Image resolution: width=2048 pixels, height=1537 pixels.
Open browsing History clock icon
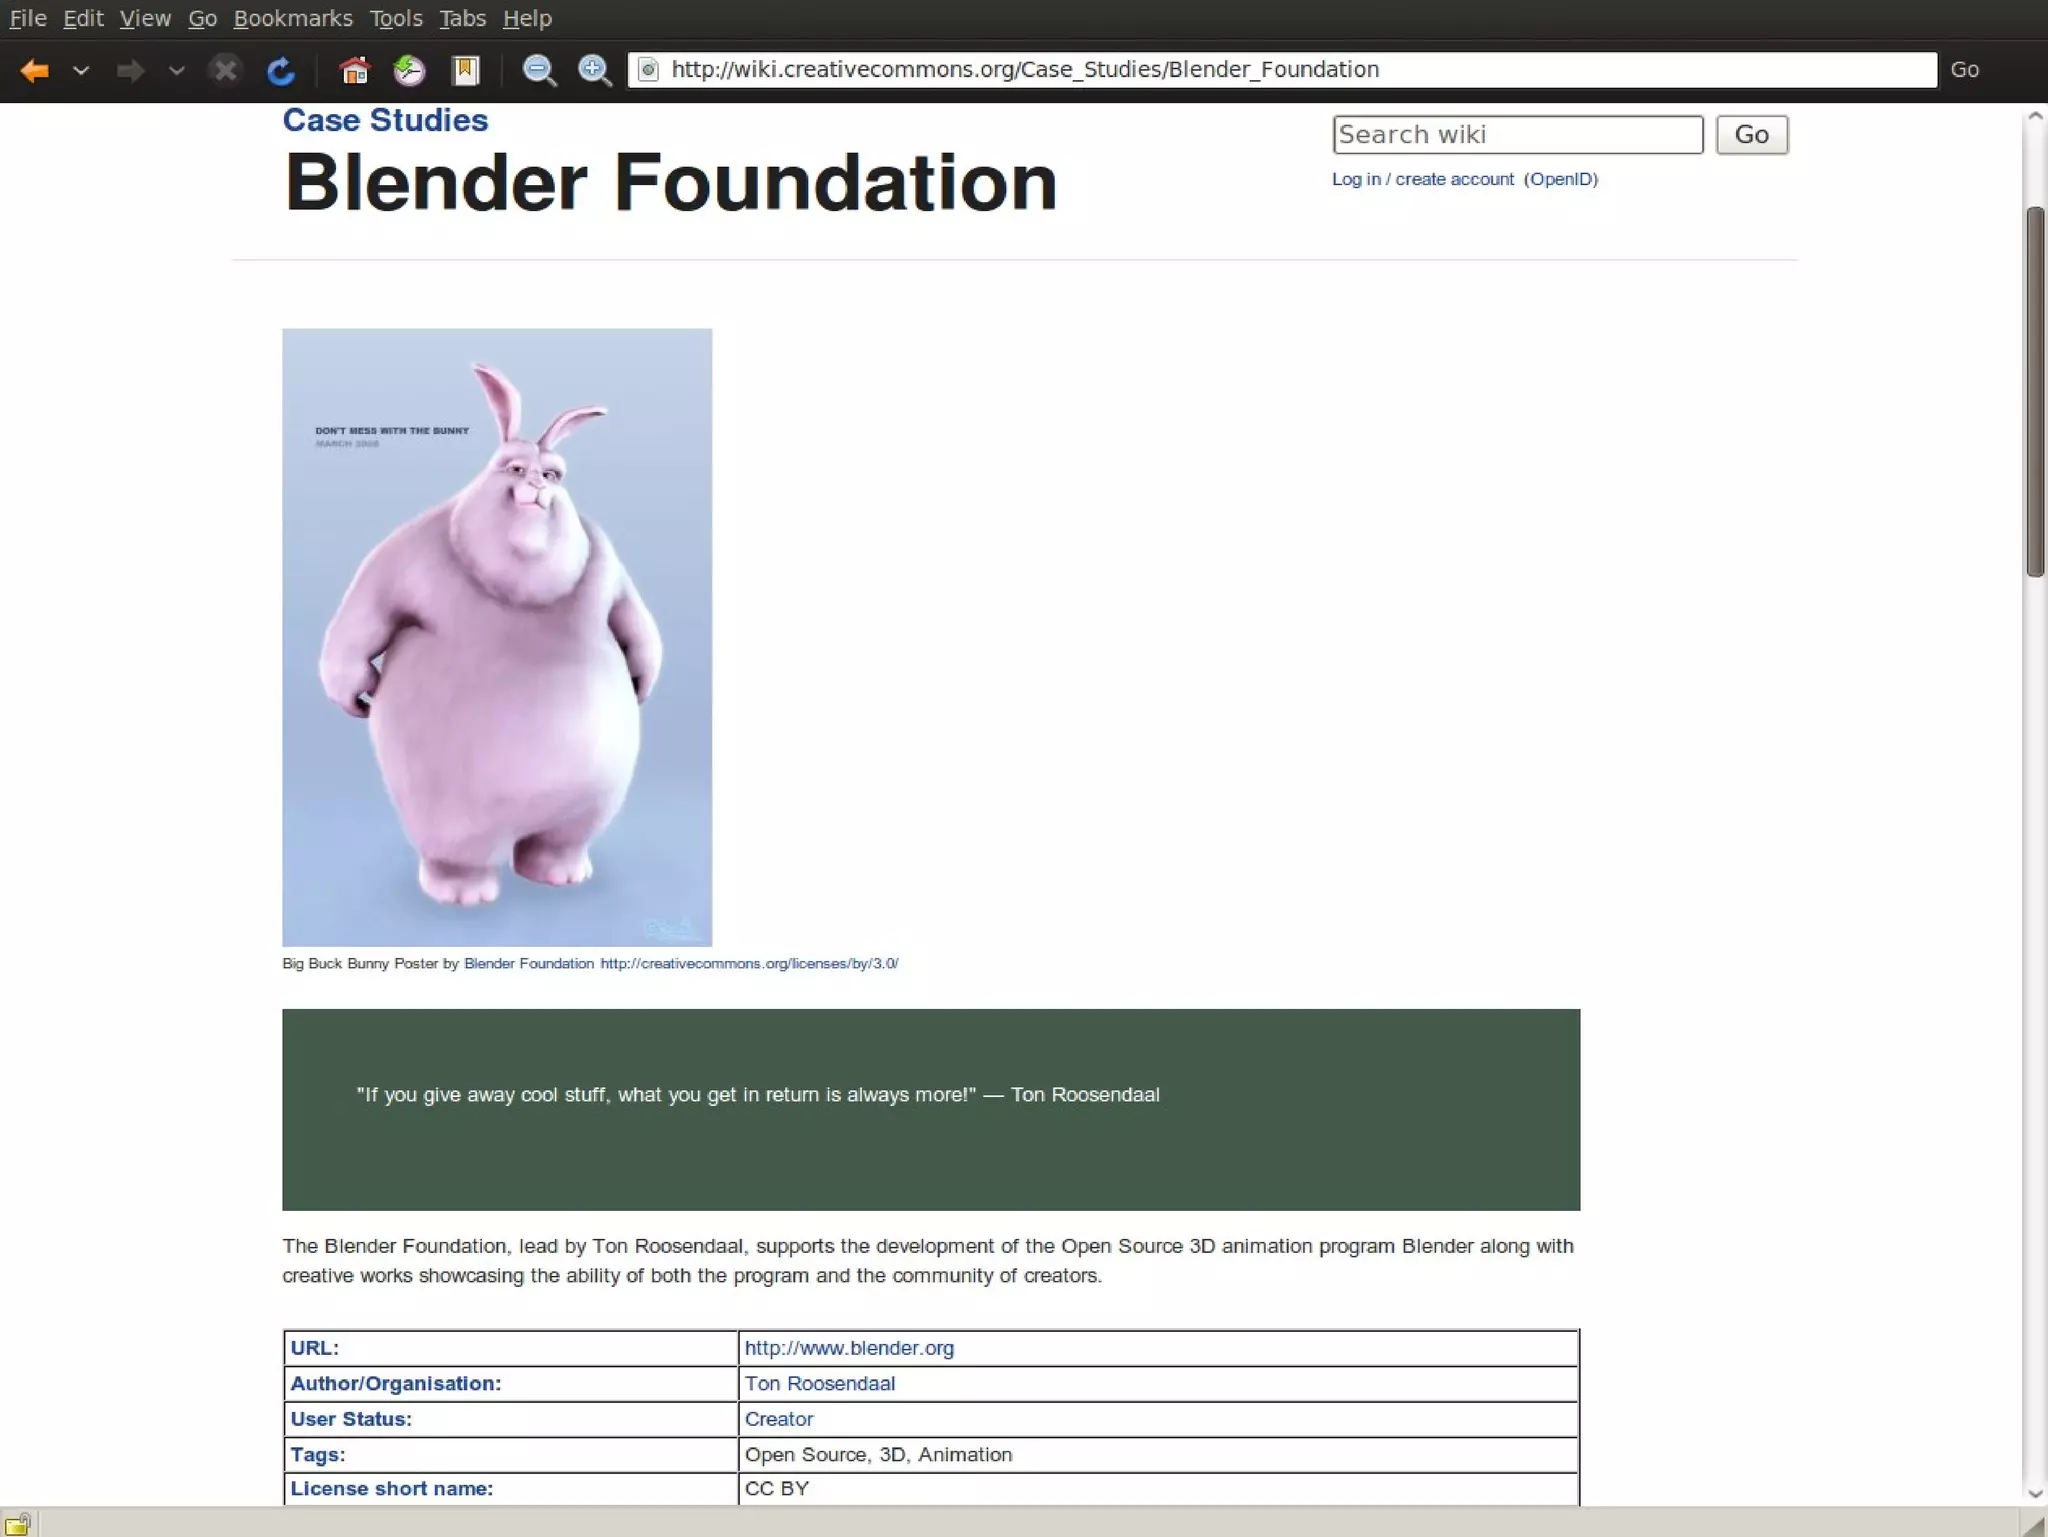pos(409,70)
